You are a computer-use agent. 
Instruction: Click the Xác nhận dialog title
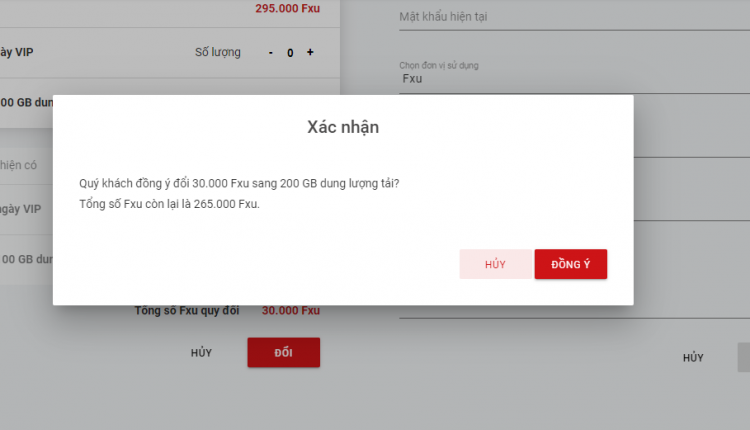click(343, 127)
